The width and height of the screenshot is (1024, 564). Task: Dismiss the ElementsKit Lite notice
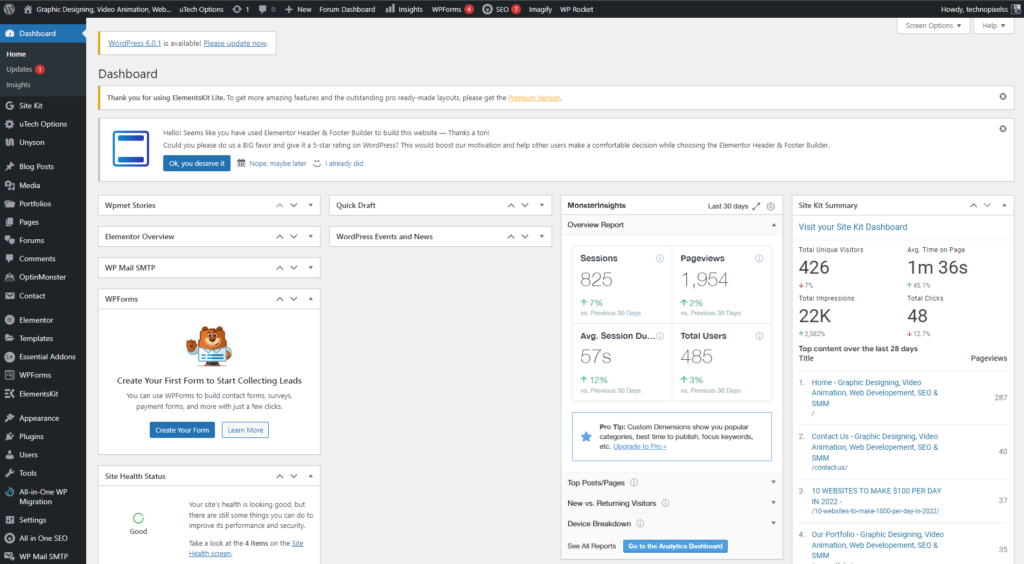[x=1002, y=97]
